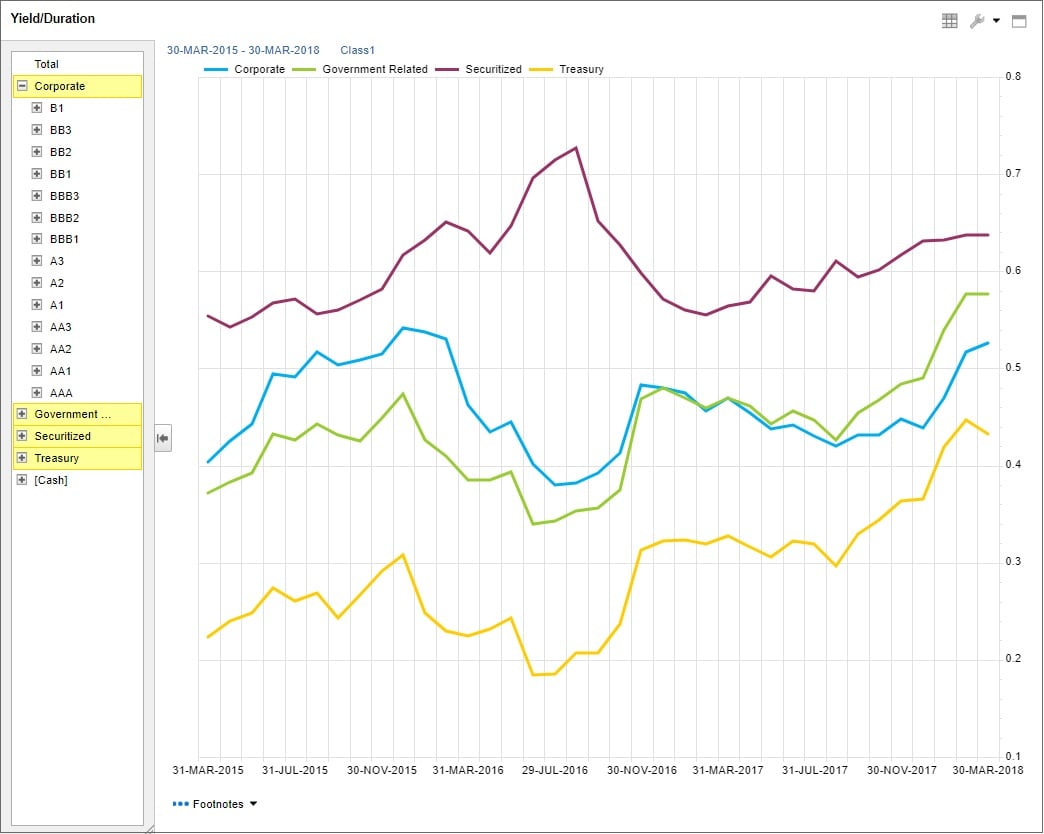
Task: Select the A2 rating item
Action: click(x=57, y=284)
